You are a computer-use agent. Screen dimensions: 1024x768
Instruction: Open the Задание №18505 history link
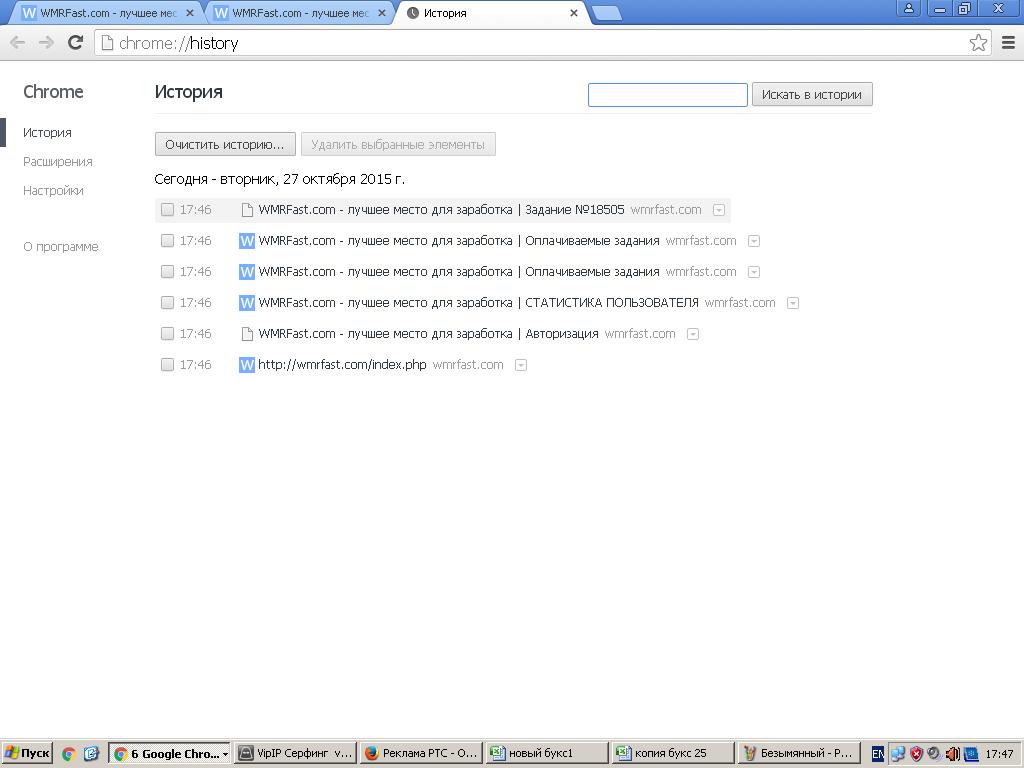pos(441,210)
